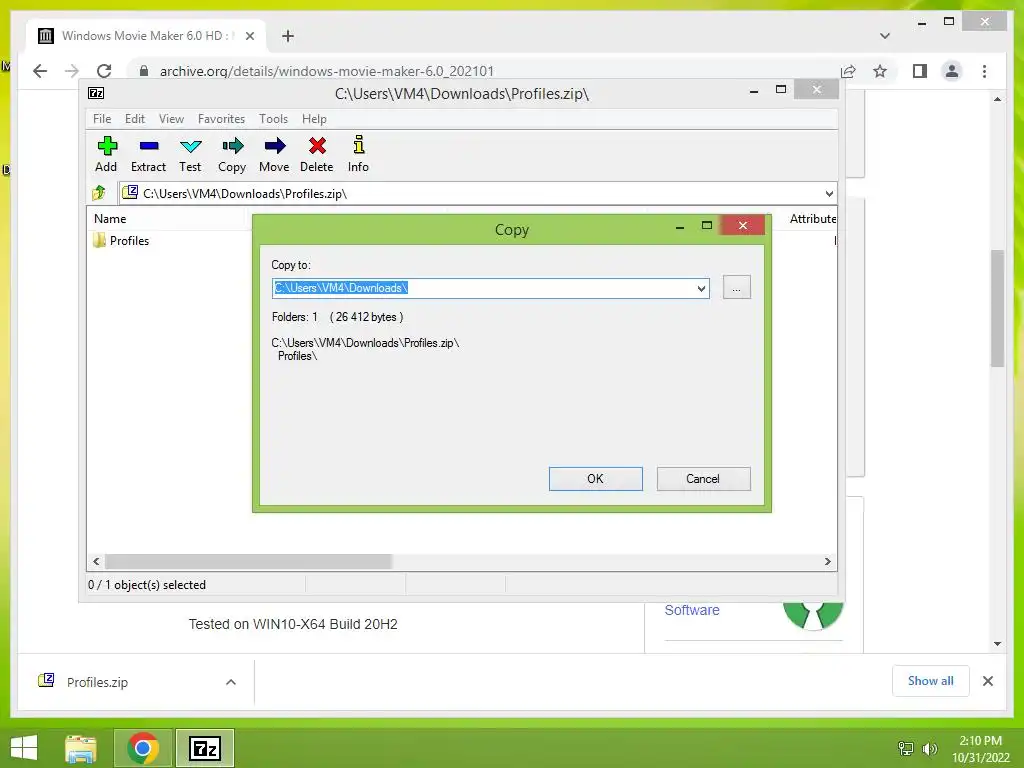The image size is (1024, 768).
Task: Click Show all downloads
Action: point(931,681)
